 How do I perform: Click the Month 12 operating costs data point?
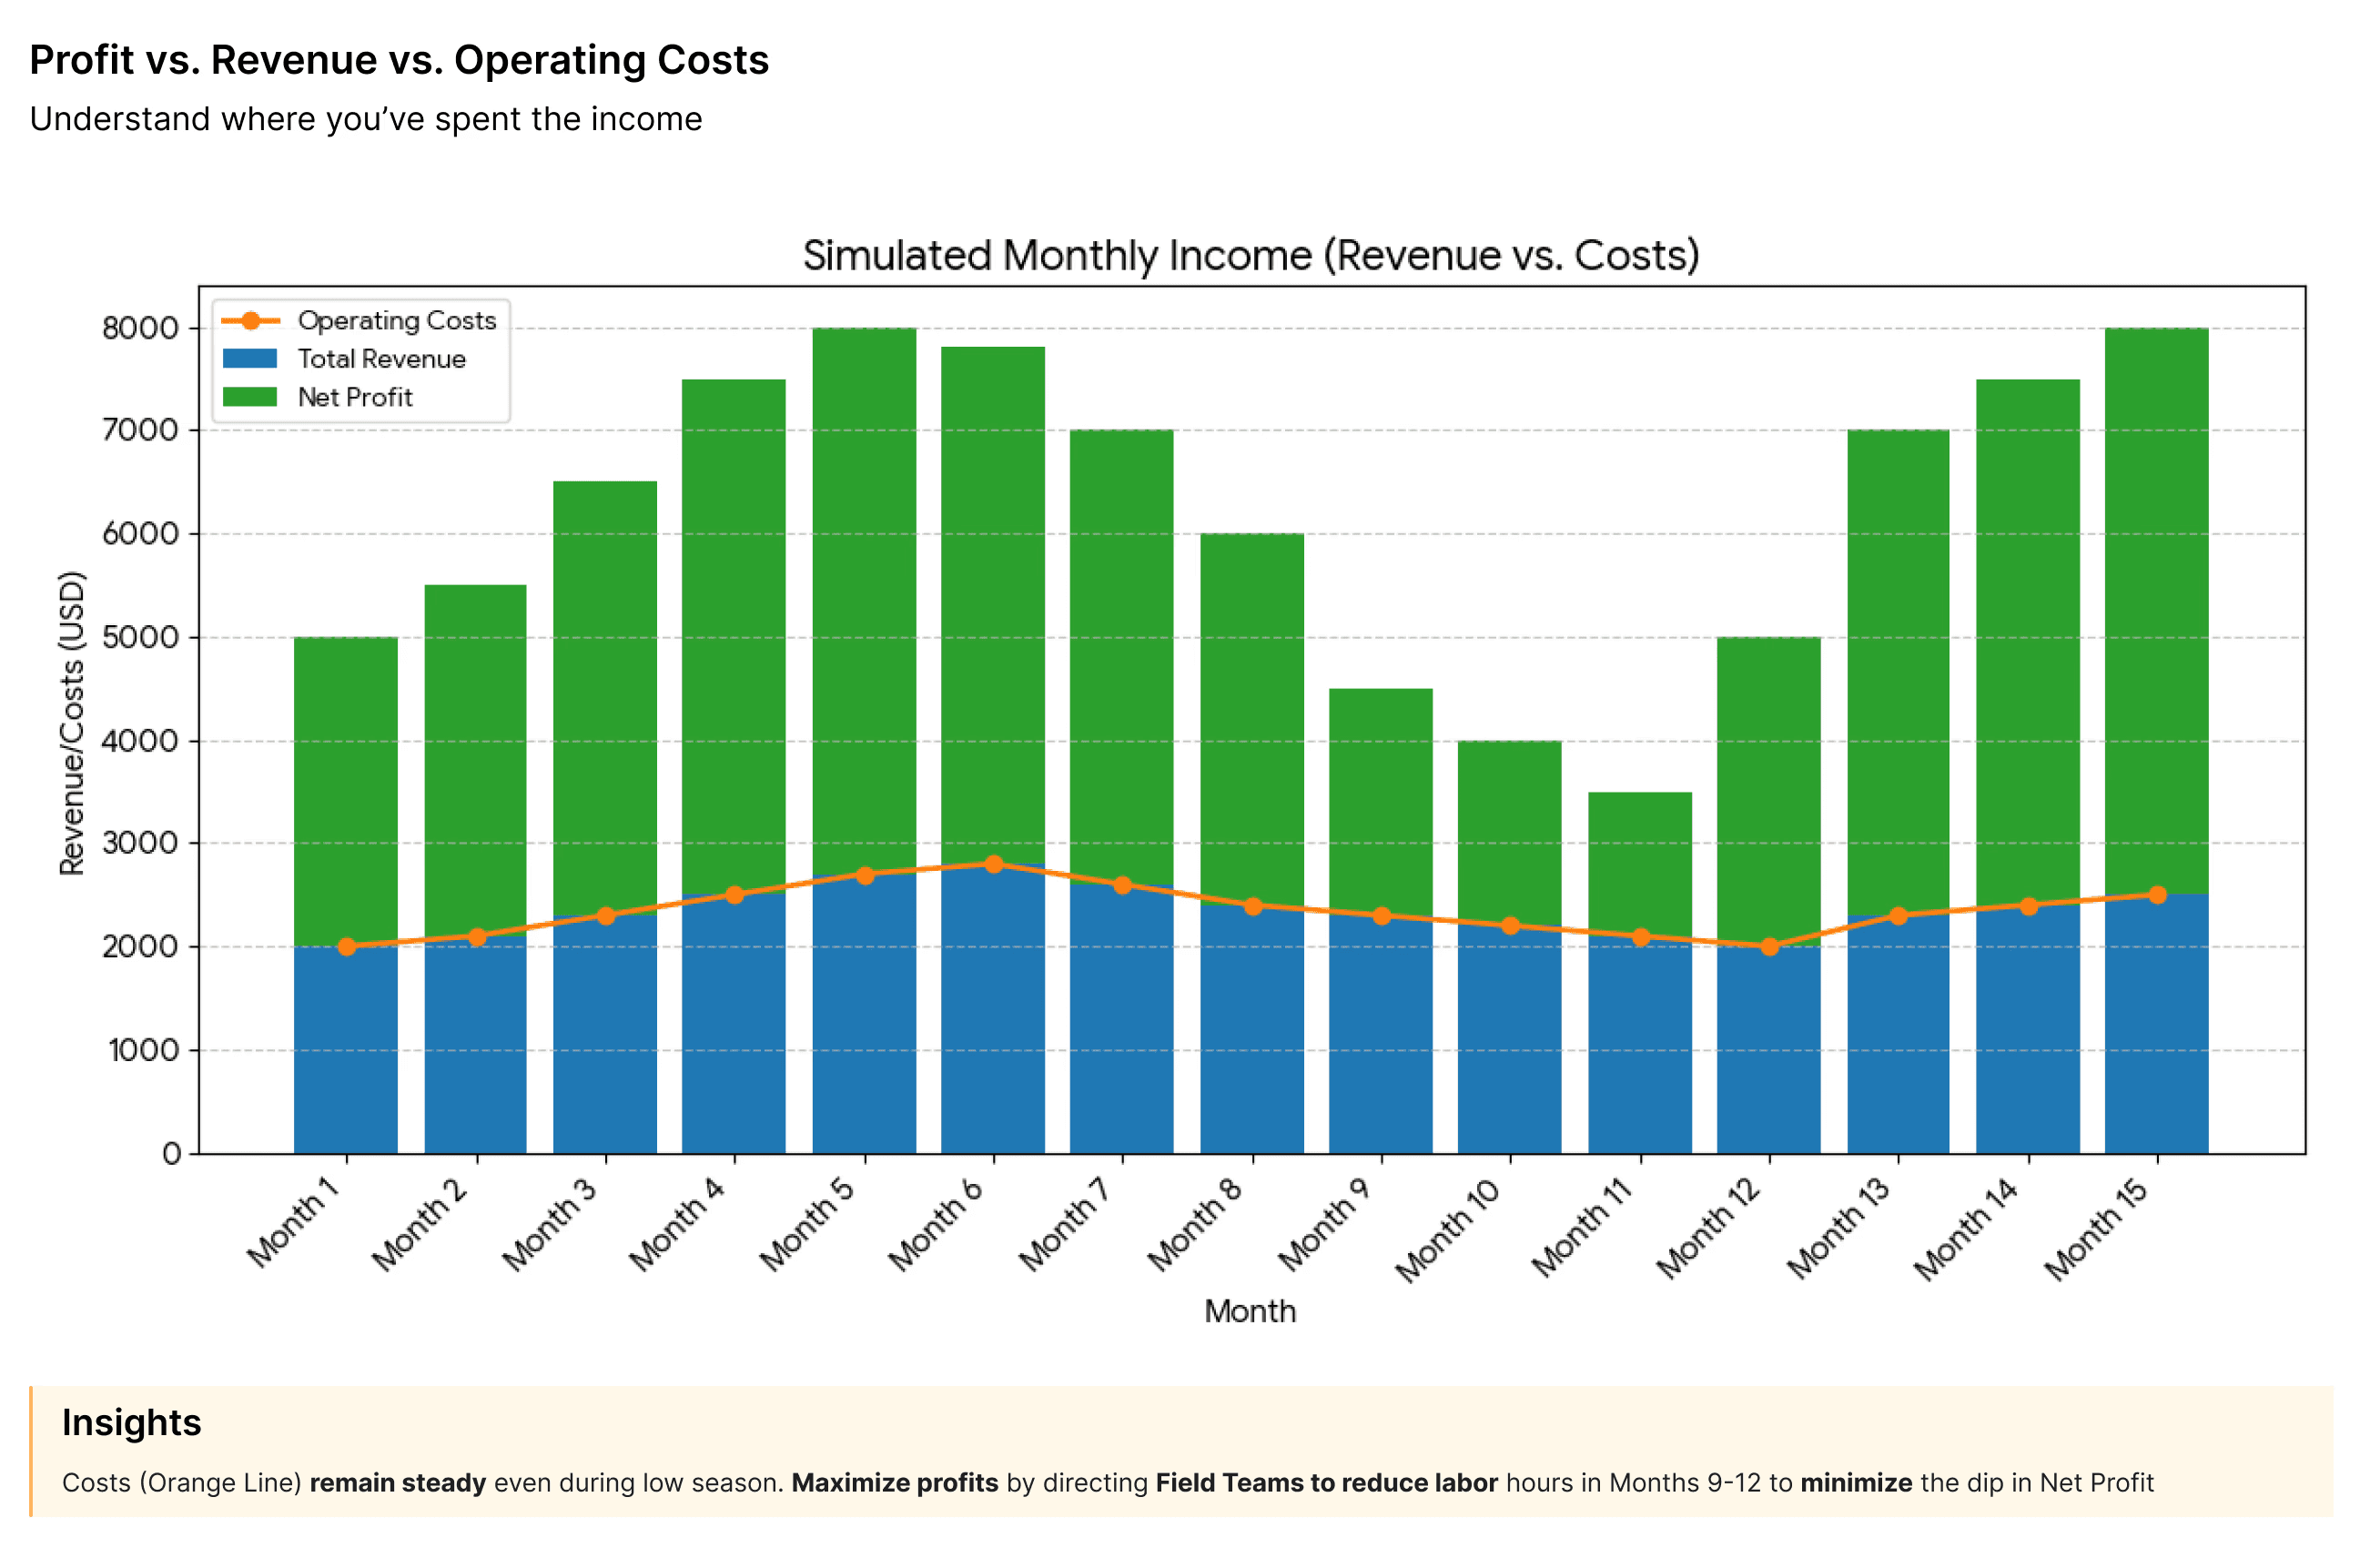(x=1770, y=947)
